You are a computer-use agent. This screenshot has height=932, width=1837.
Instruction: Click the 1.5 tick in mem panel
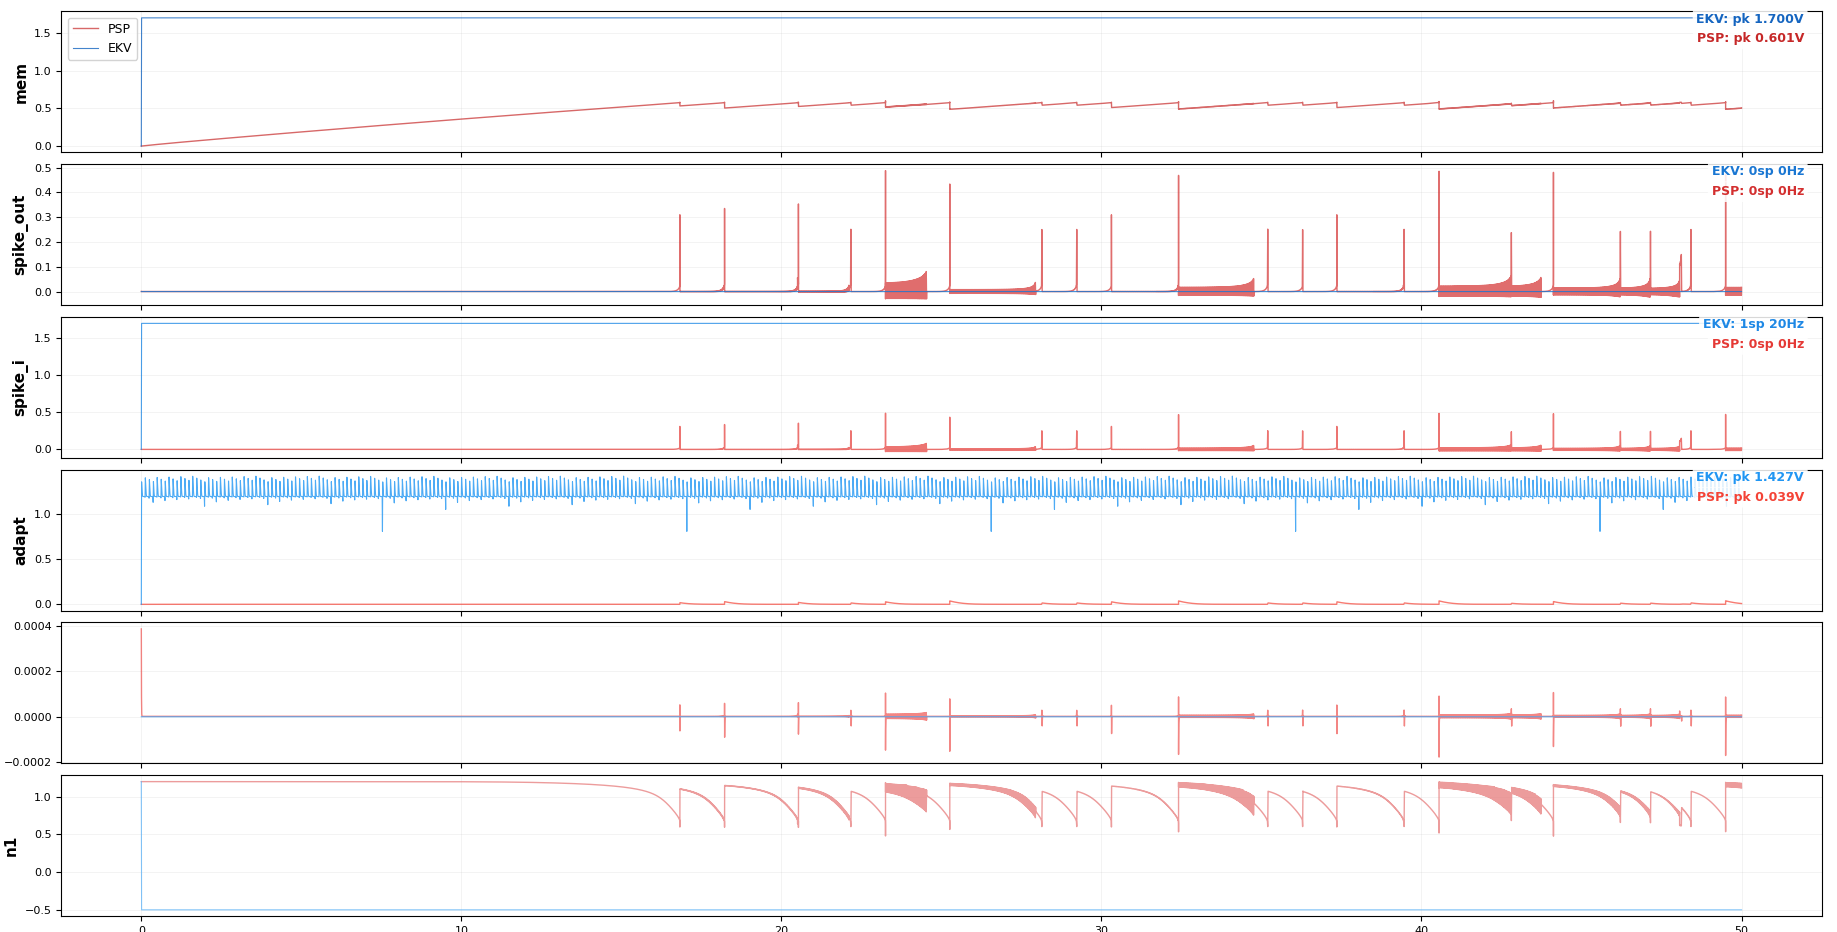point(43,33)
